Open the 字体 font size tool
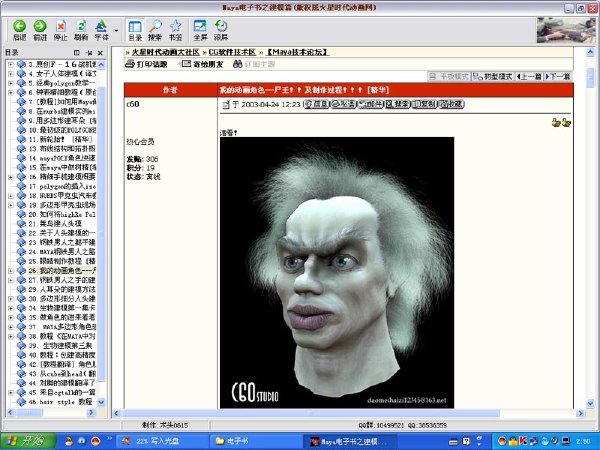This screenshot has width=600, height=450. point(101,30)
